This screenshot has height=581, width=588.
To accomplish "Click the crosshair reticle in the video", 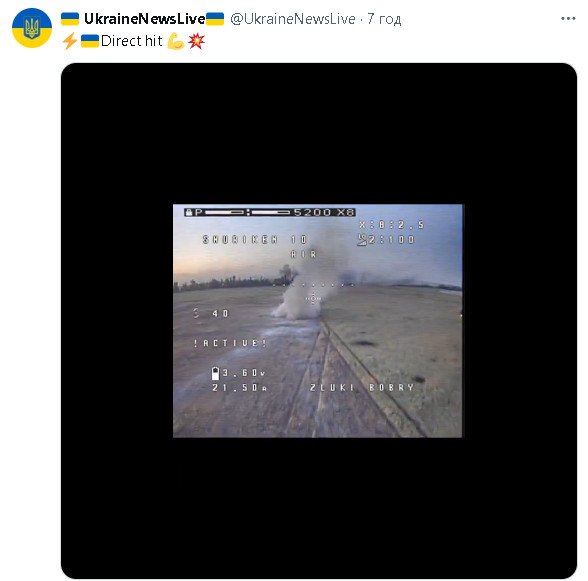I will point(313,299).
